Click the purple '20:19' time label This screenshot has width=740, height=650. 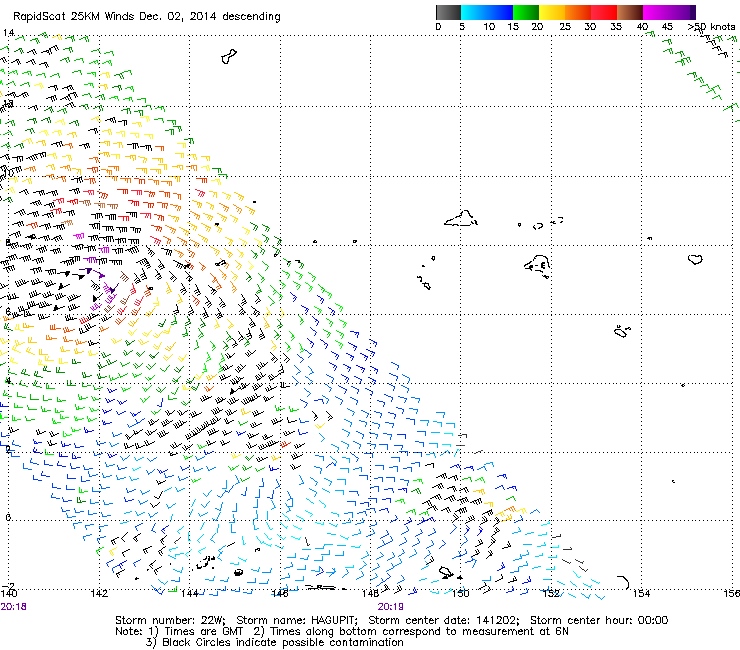[390, 607]
